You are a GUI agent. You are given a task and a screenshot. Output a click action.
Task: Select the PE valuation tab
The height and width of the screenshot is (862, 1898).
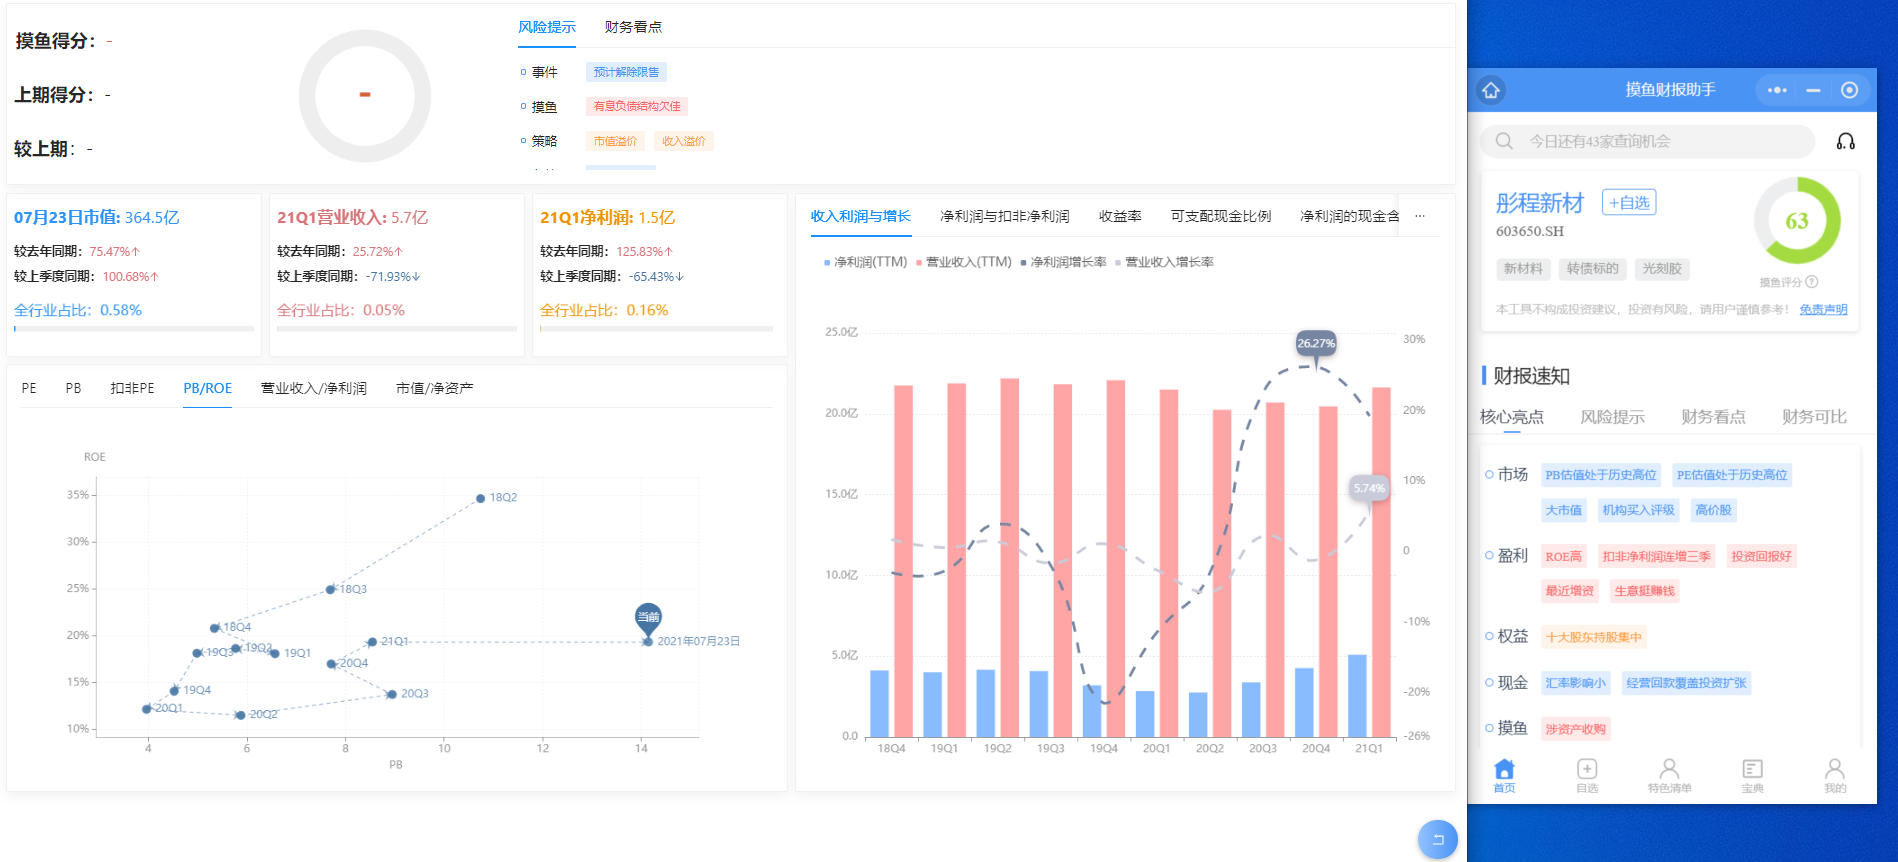point(29,388)
